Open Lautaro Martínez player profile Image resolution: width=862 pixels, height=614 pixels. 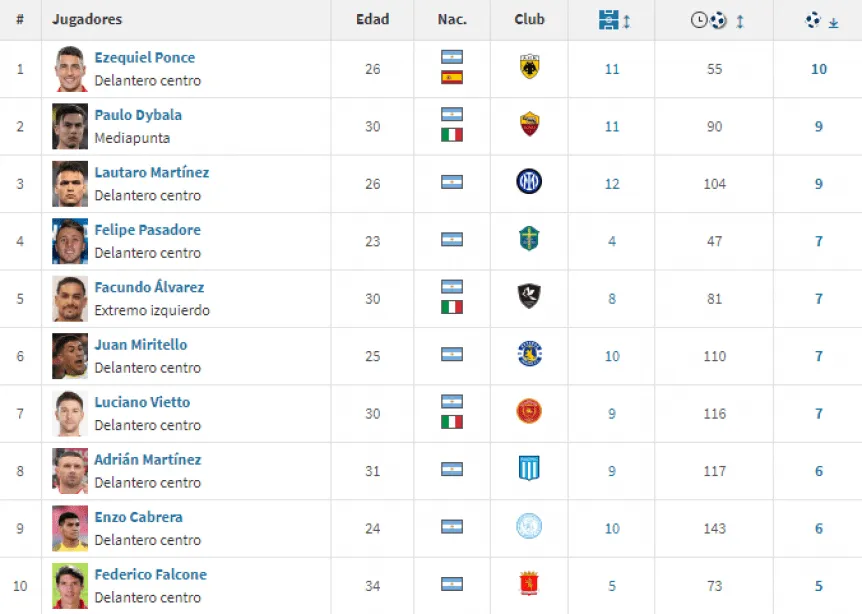[152, 173]
